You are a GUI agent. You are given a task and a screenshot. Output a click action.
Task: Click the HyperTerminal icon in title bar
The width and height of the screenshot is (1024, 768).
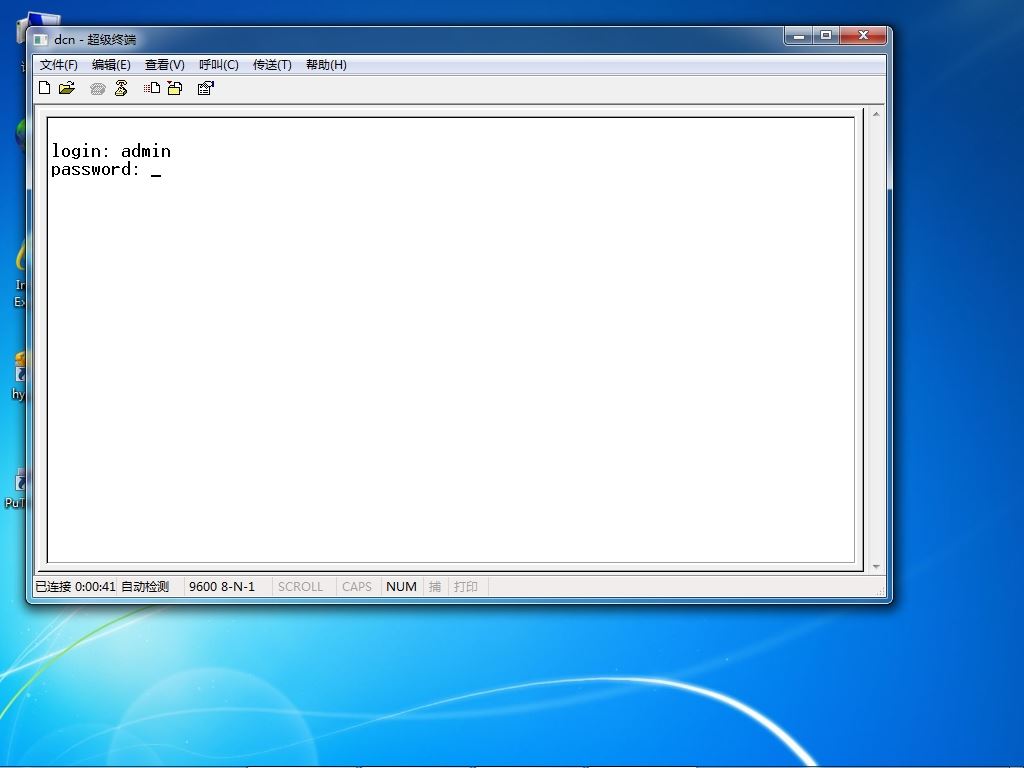point(40,40)
